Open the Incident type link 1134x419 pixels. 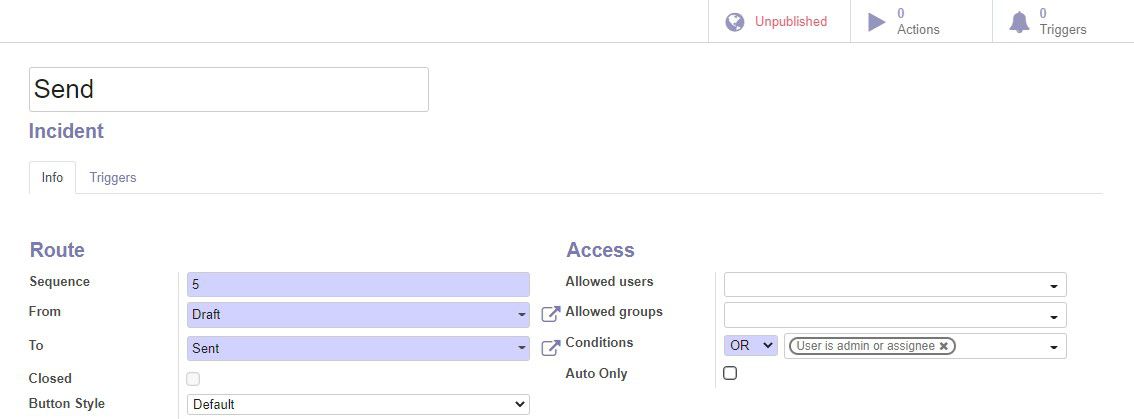click(x=67, y=131)
